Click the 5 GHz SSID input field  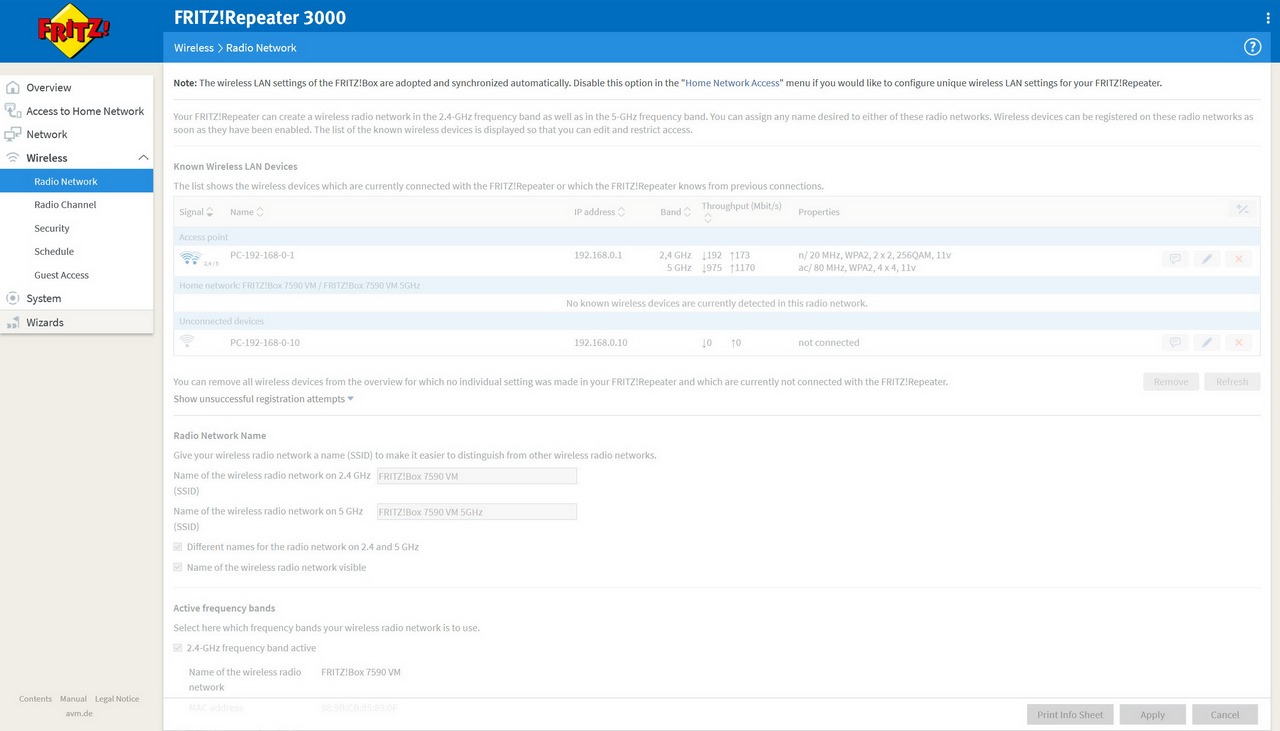pyautogui.click(x=476, y=511)
